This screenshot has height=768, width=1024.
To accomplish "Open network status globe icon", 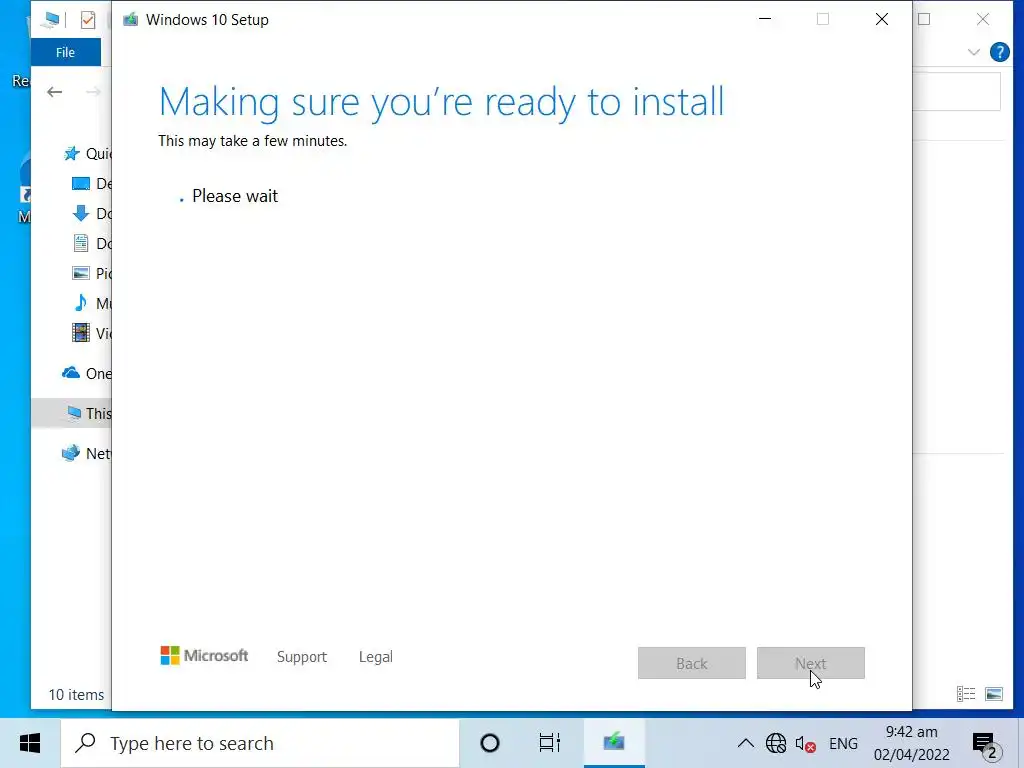I will point(776,743).
